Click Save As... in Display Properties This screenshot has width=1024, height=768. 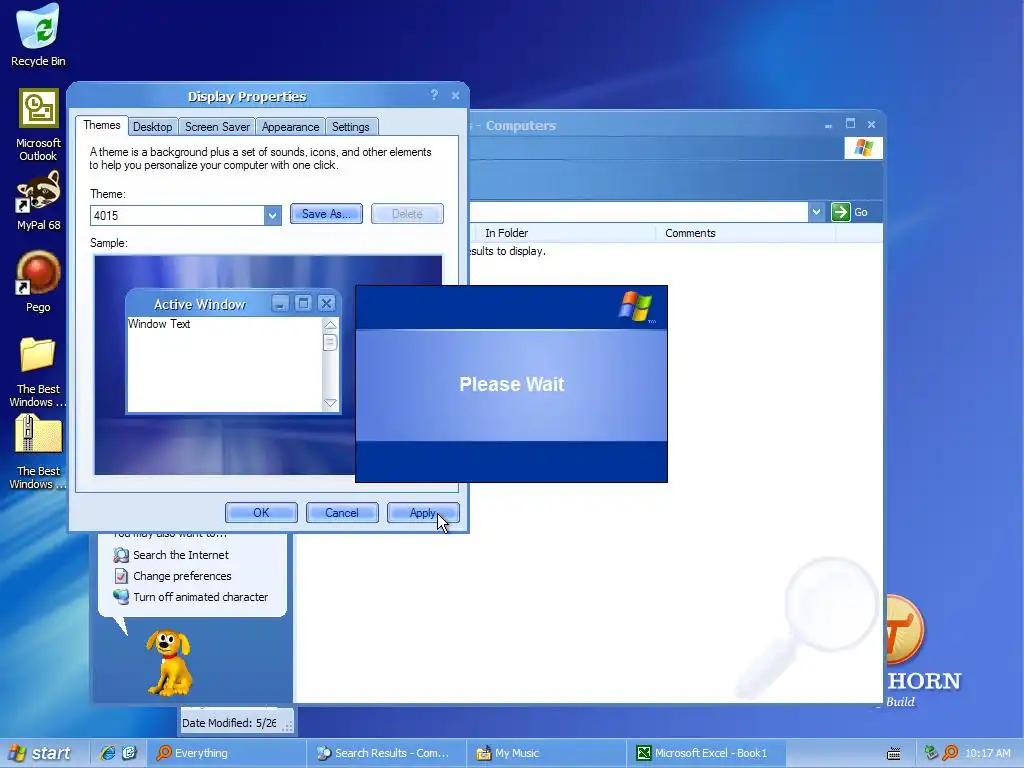pyautogui.click(x=326, y=214)
